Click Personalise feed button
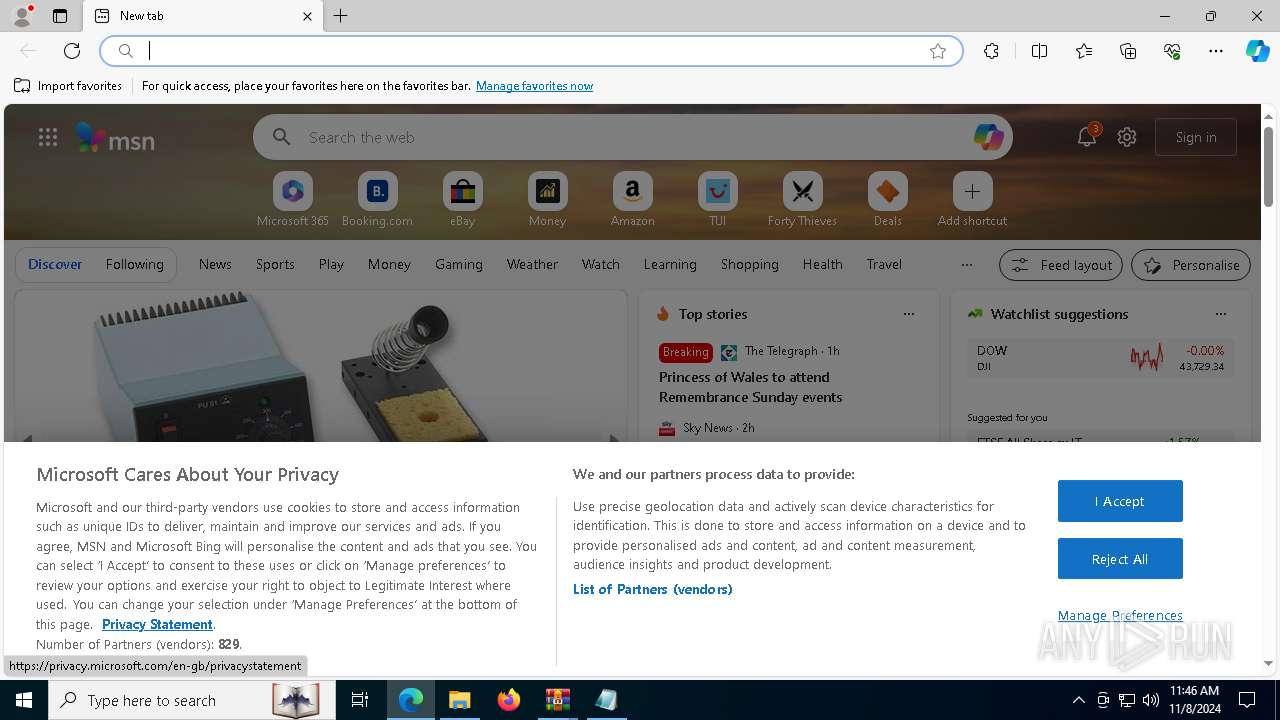 1191,265
